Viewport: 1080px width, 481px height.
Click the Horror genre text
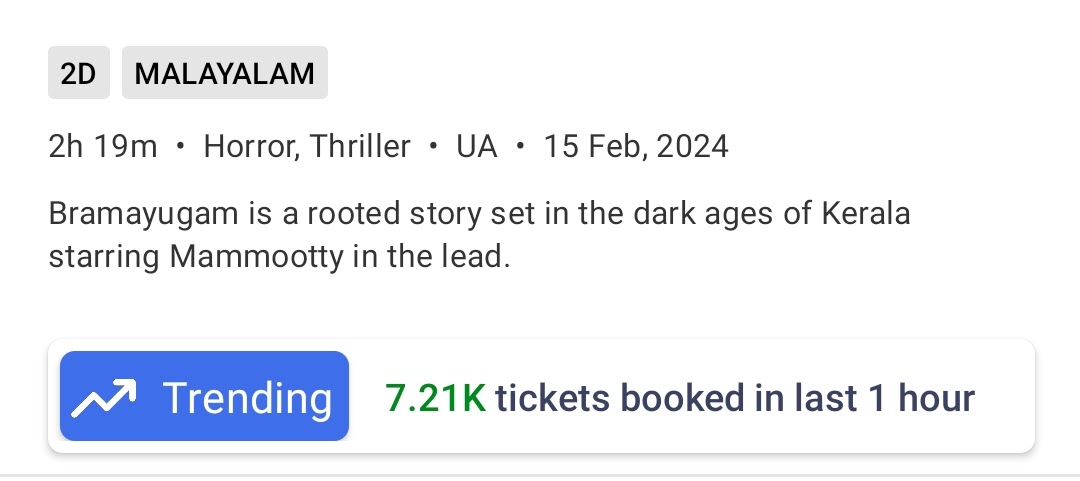249,147
